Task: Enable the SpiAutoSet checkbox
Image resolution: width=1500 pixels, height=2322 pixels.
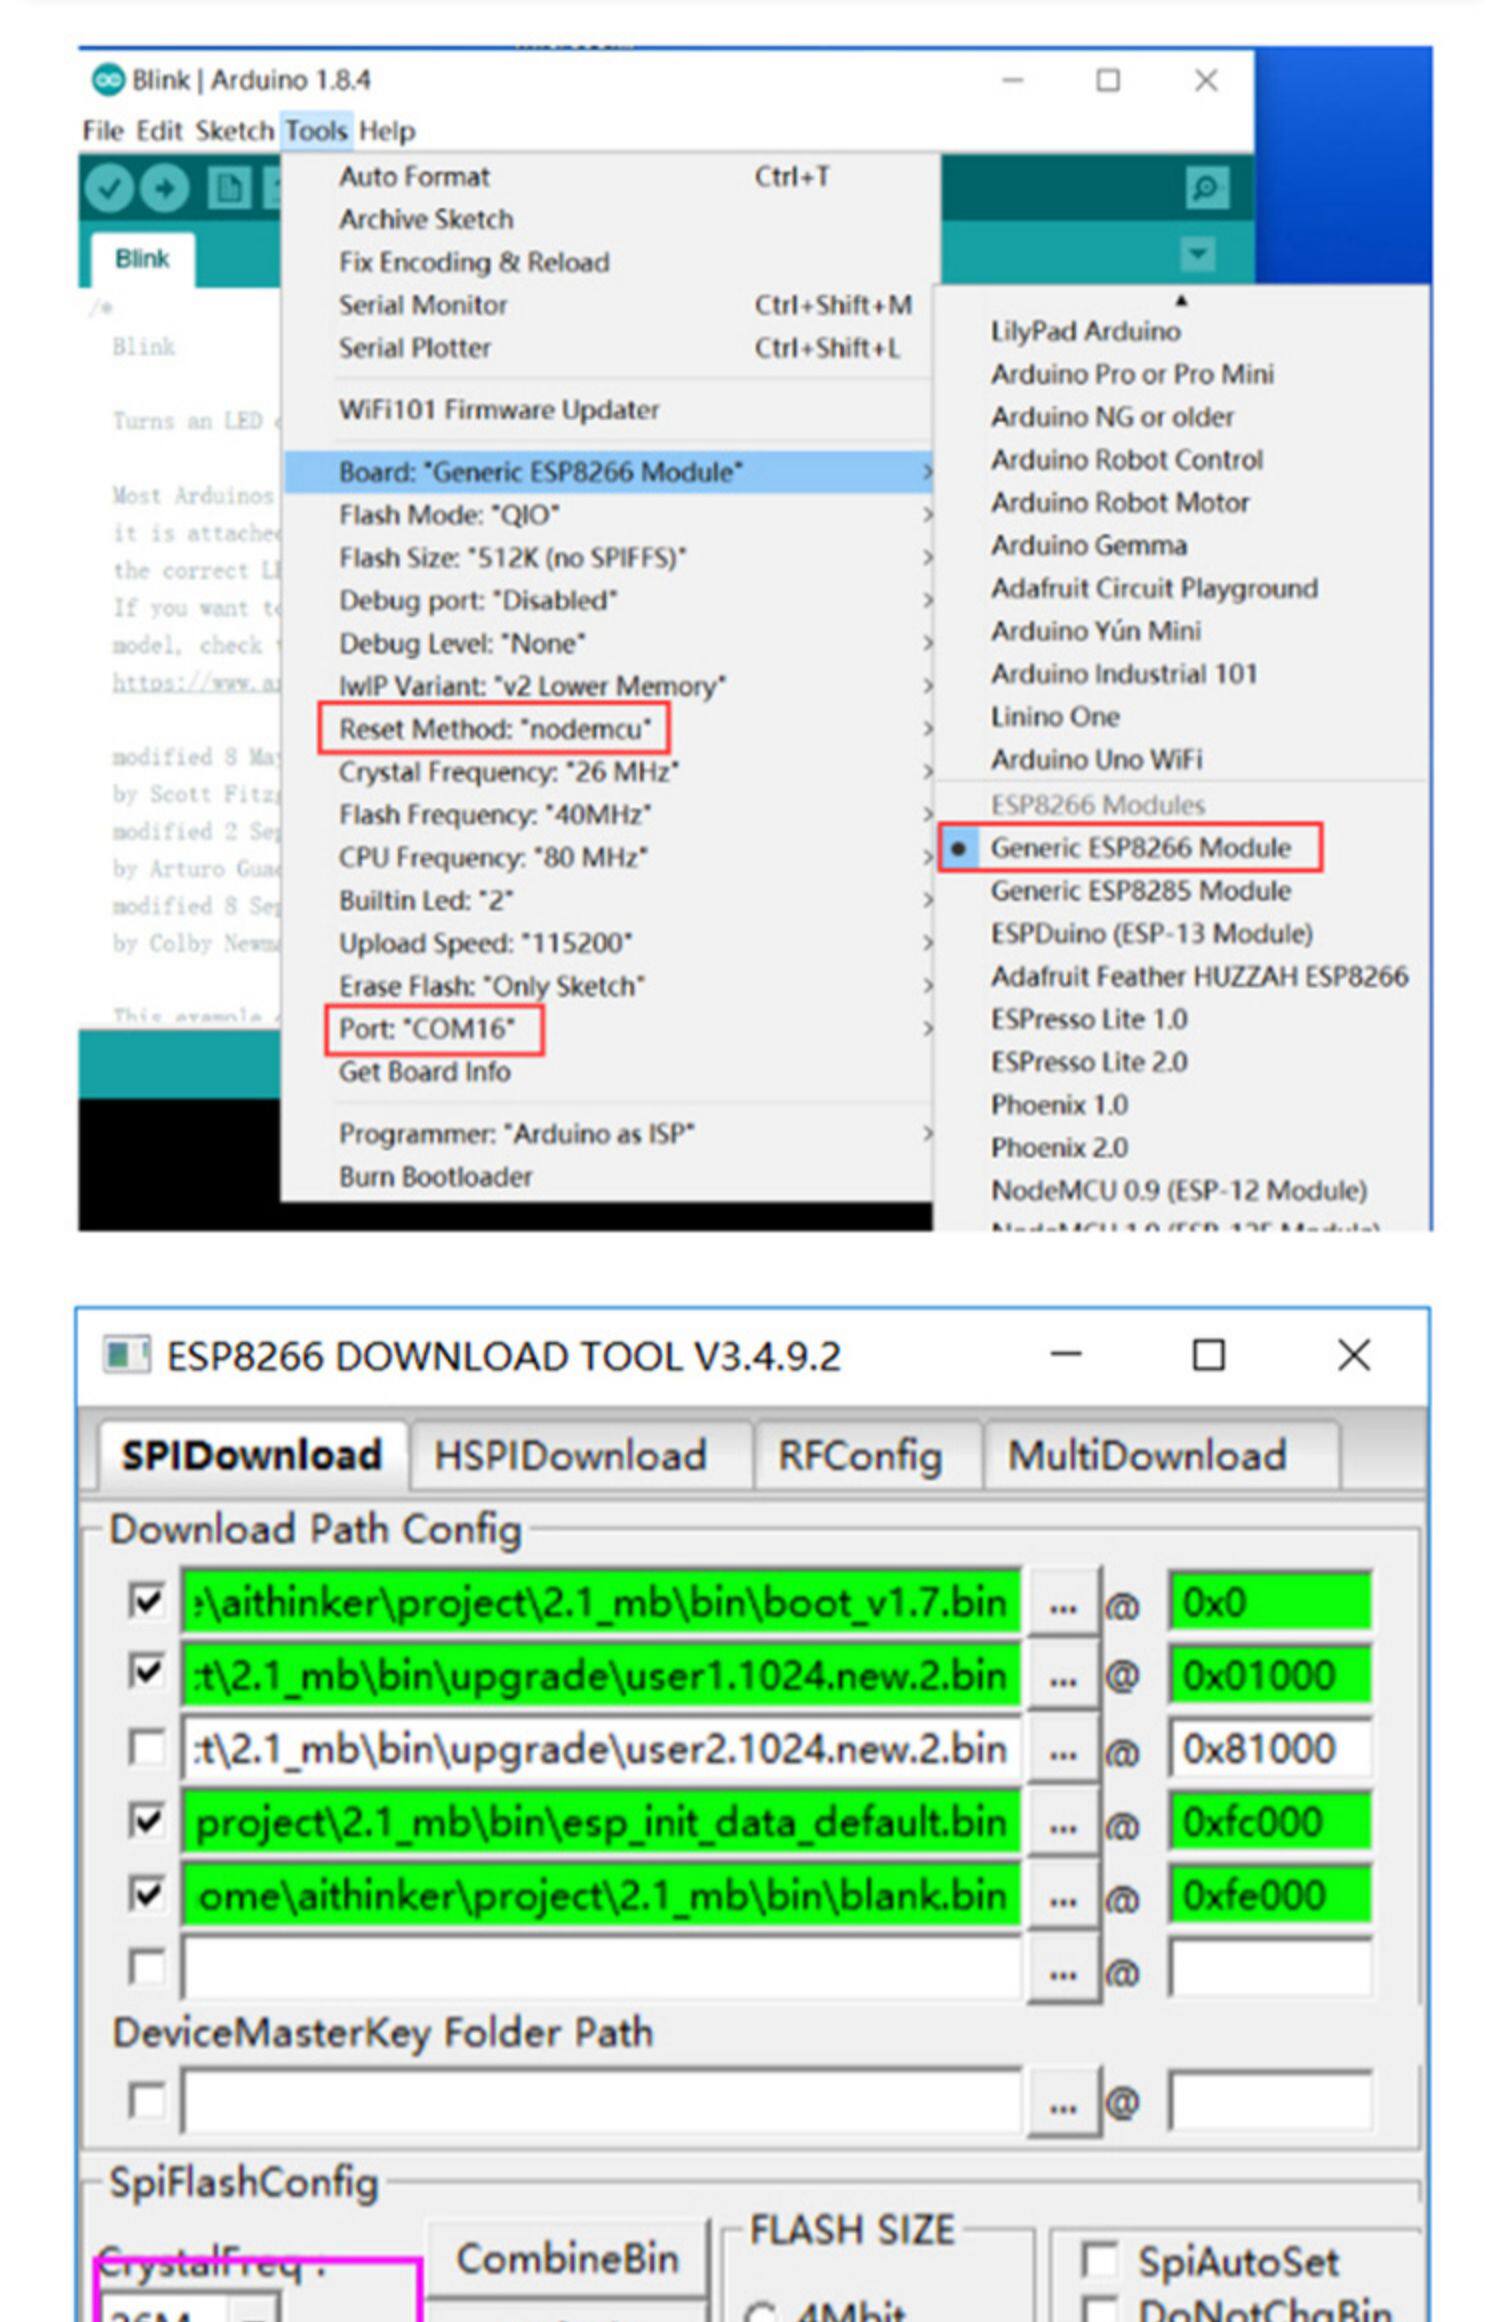Action: 1100,2260
